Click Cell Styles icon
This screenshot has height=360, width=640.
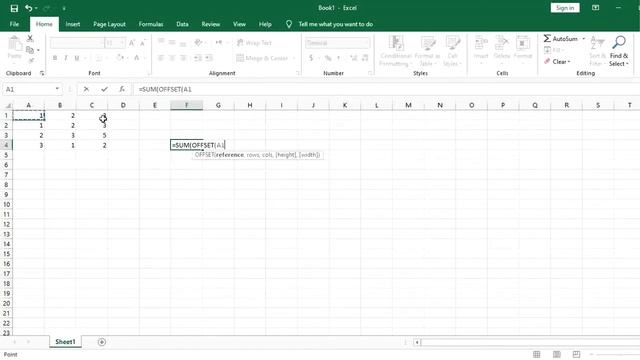pos(453,43)
